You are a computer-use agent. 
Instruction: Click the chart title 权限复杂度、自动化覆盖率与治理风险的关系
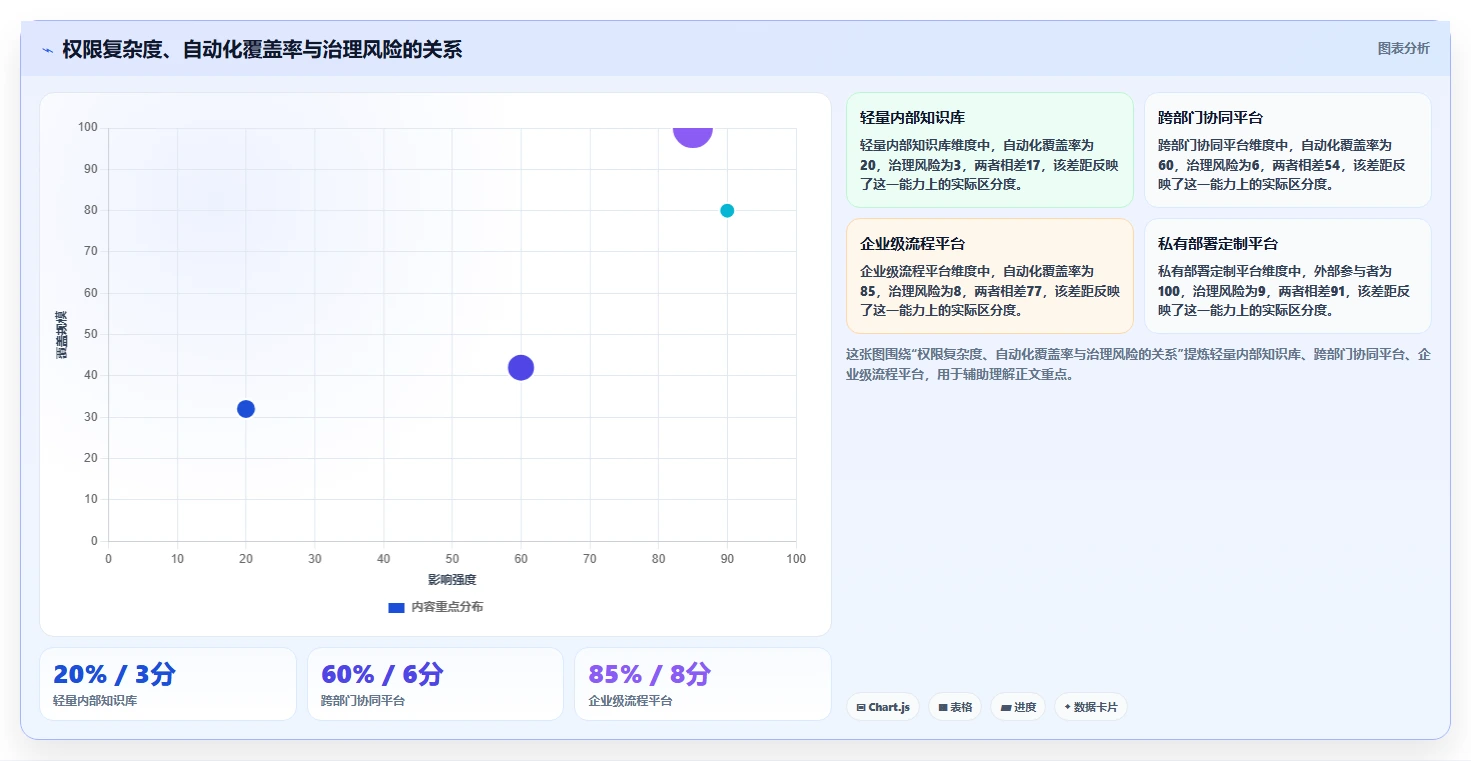262,49
